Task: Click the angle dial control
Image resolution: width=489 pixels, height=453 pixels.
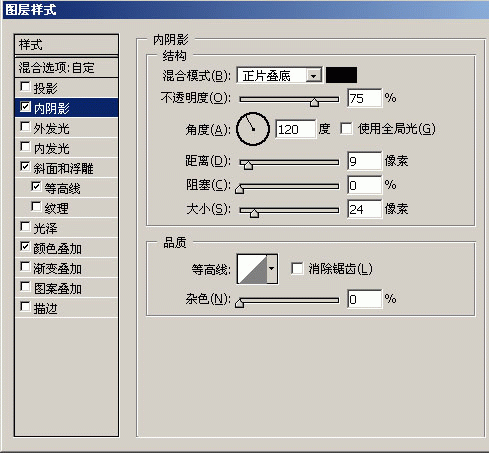Action: click(x=253, y=129)
